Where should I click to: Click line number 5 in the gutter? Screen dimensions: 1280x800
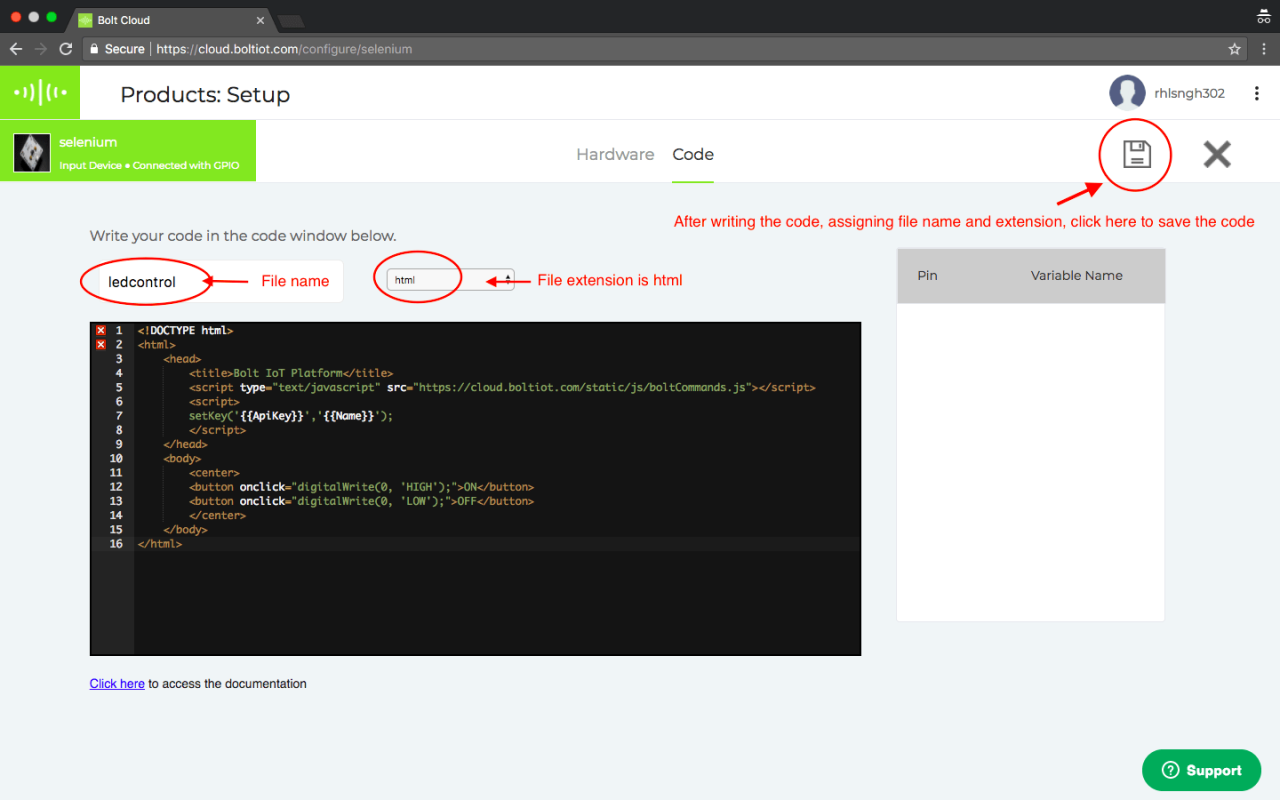[x=119, y=387]
